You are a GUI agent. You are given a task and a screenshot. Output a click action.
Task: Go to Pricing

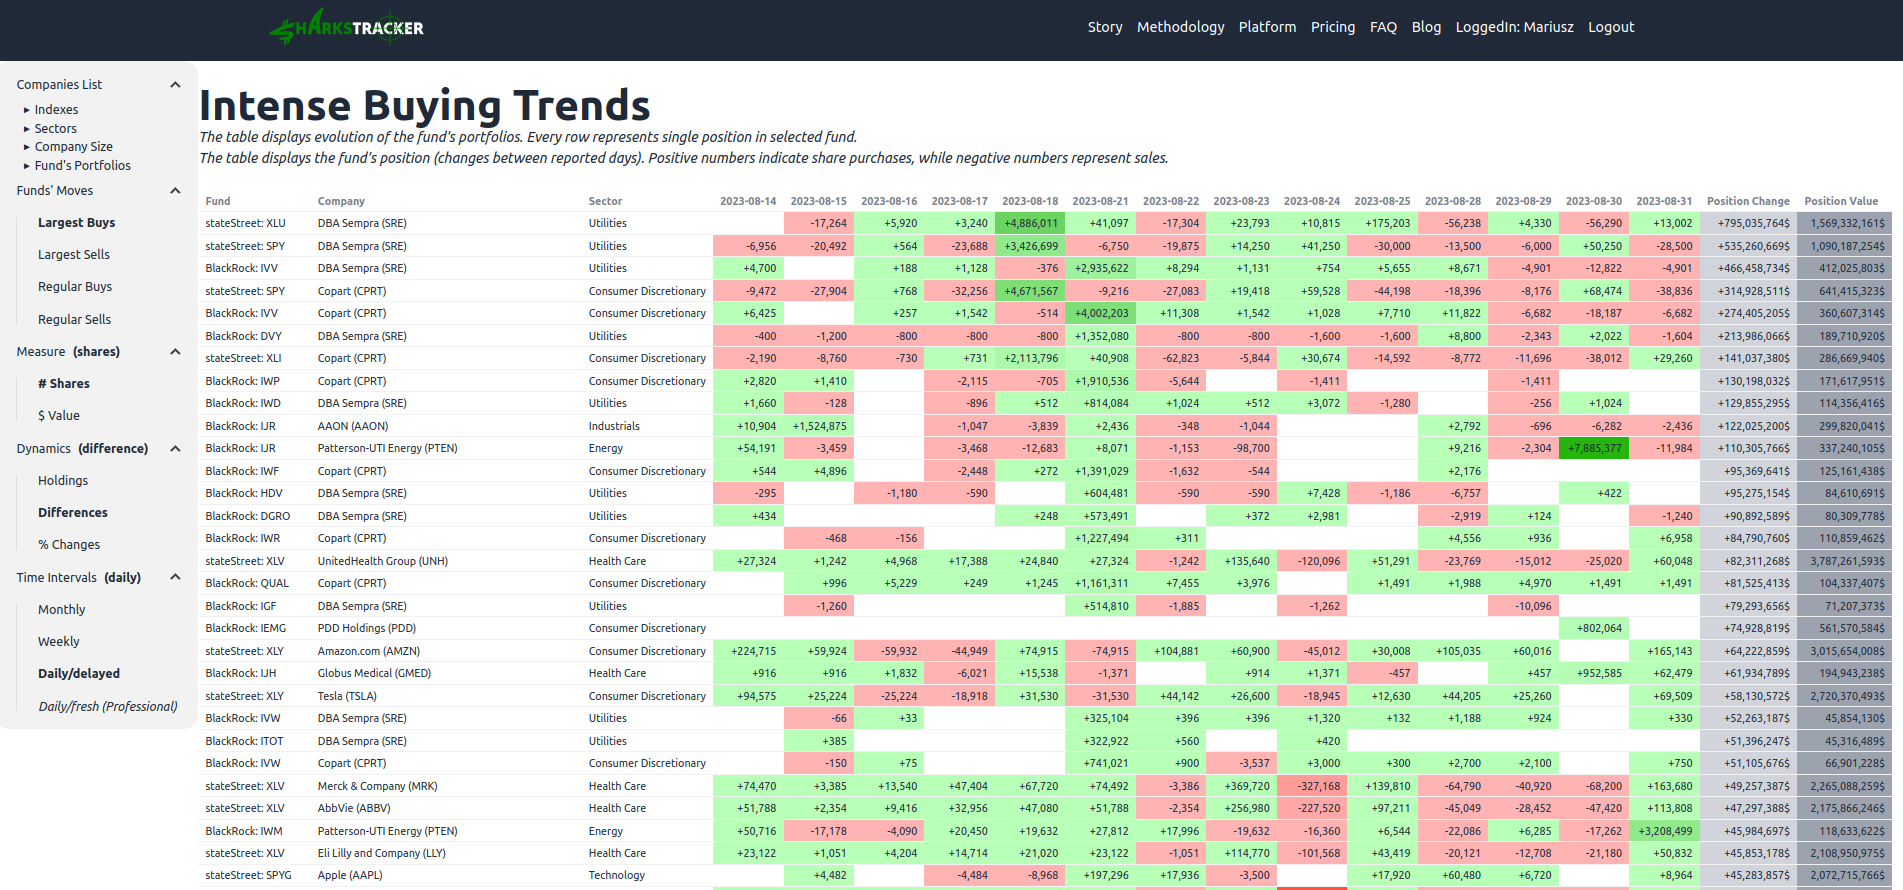1333,27
